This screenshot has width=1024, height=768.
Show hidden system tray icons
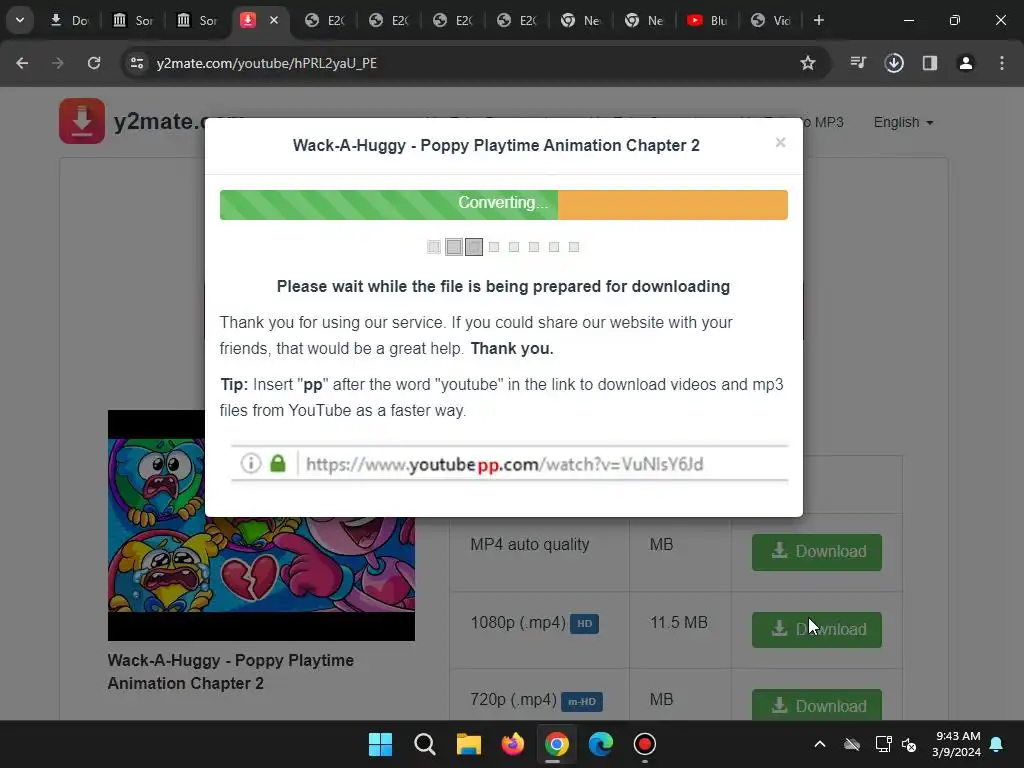820,744
